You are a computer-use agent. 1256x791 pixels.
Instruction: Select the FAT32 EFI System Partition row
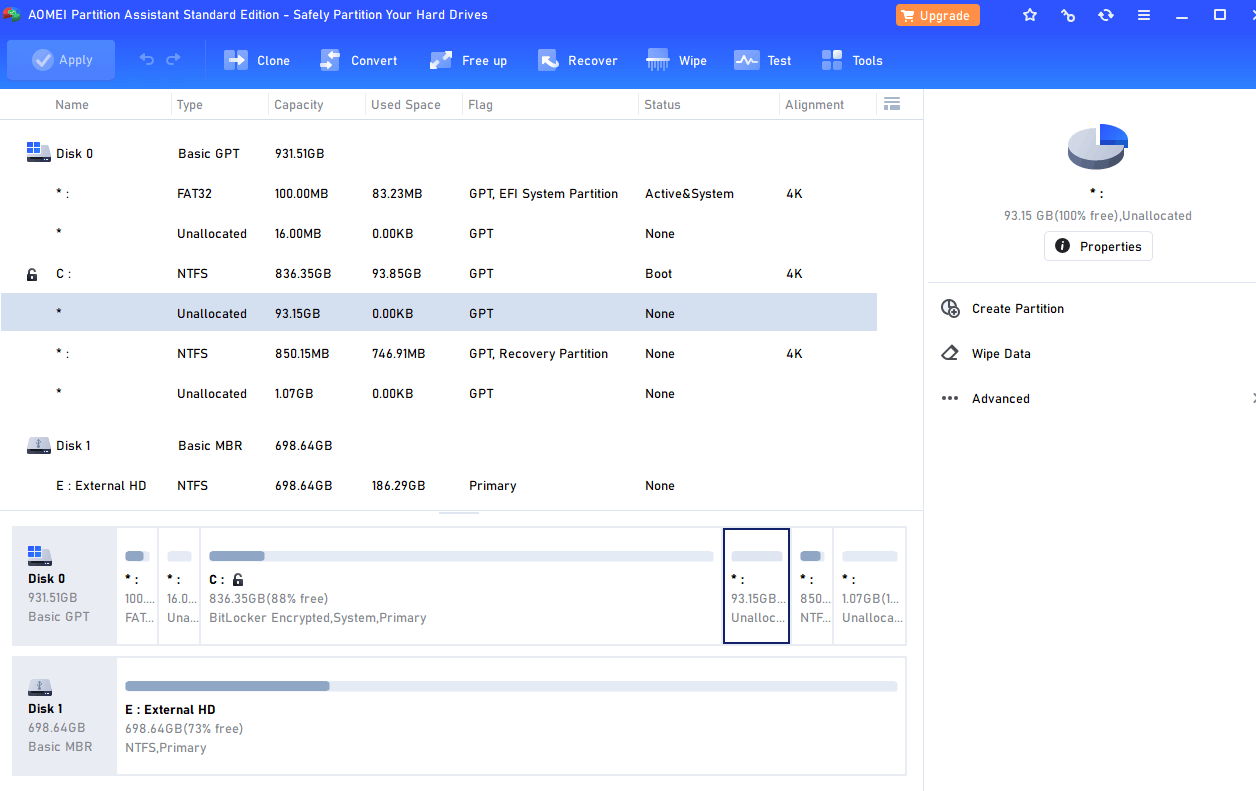[x=439, y=193]
